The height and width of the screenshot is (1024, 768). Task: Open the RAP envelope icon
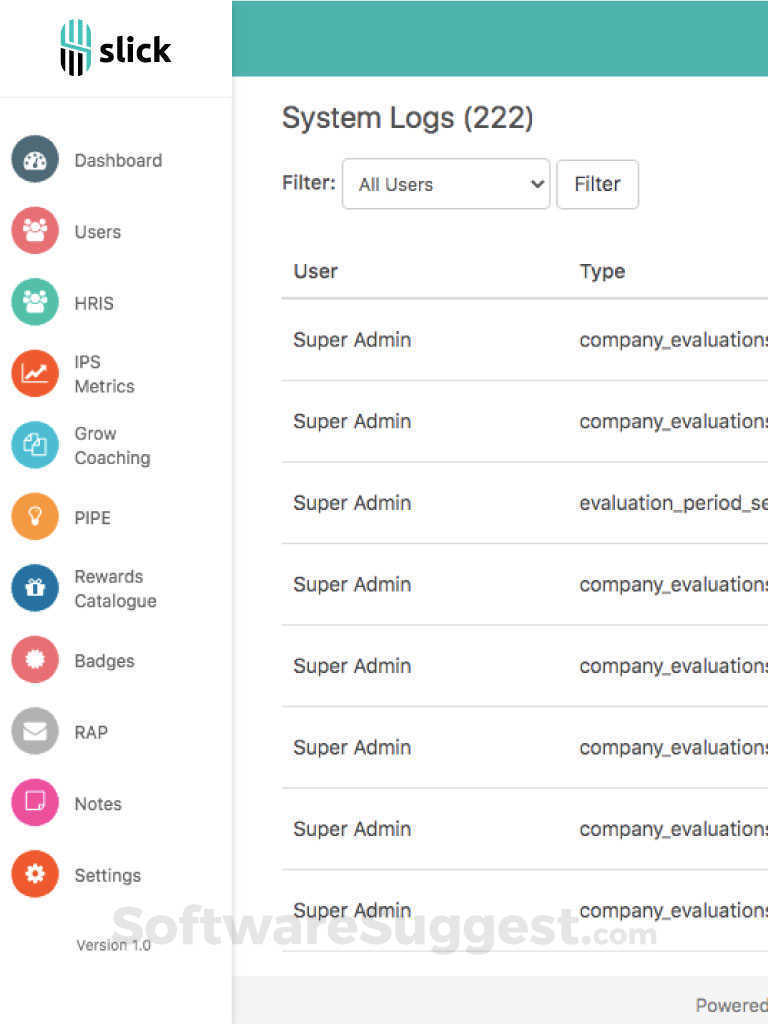click(x=33, y=731)
